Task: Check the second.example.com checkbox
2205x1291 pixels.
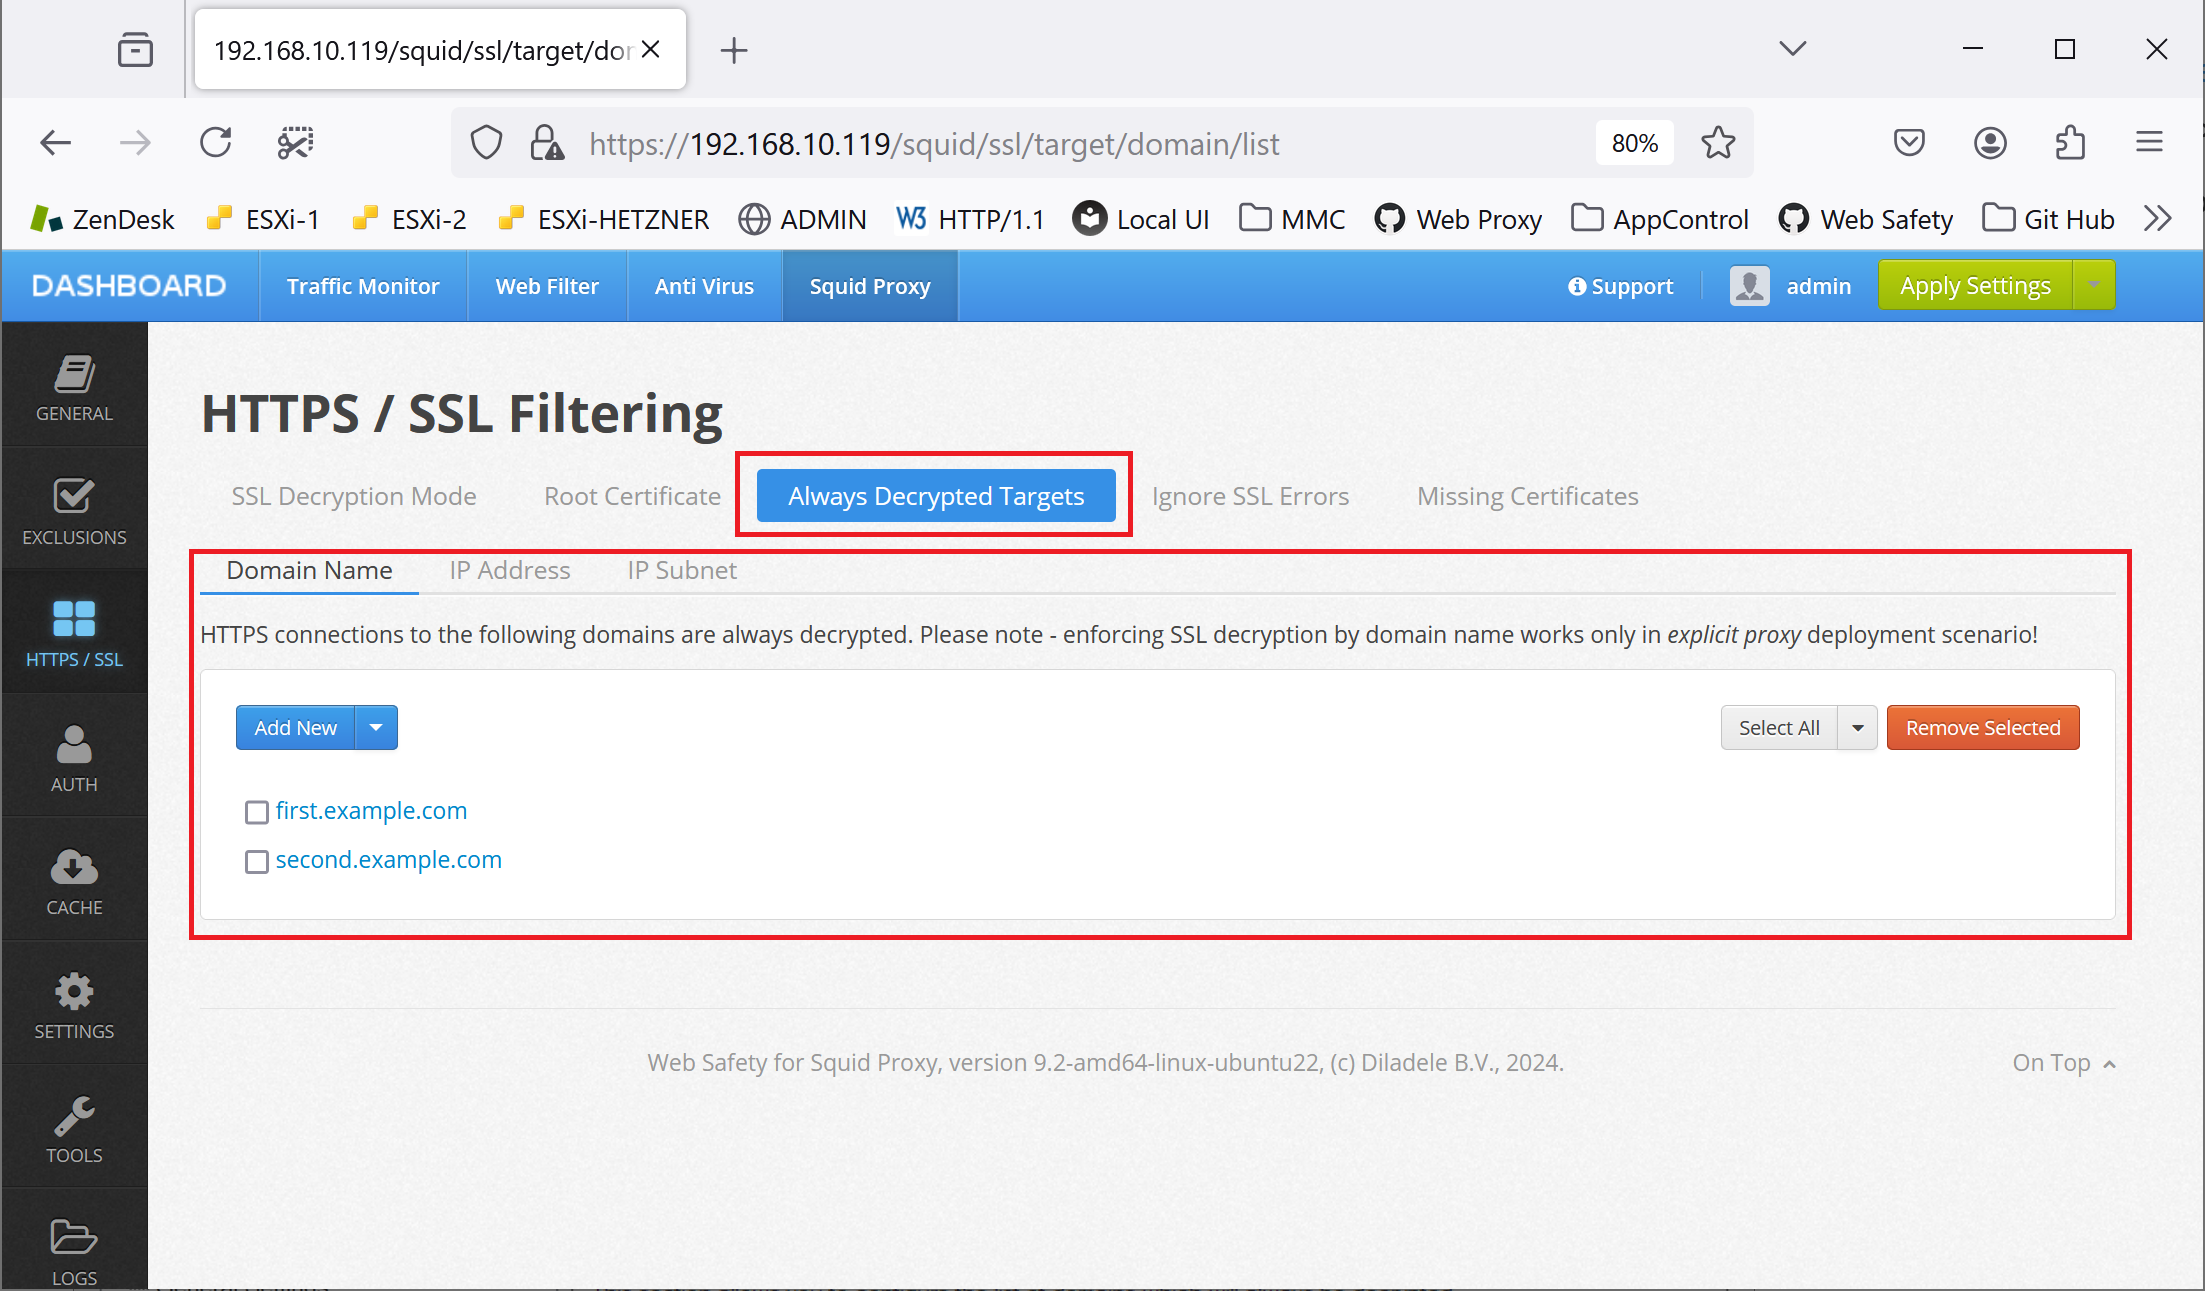Action: 257,861
